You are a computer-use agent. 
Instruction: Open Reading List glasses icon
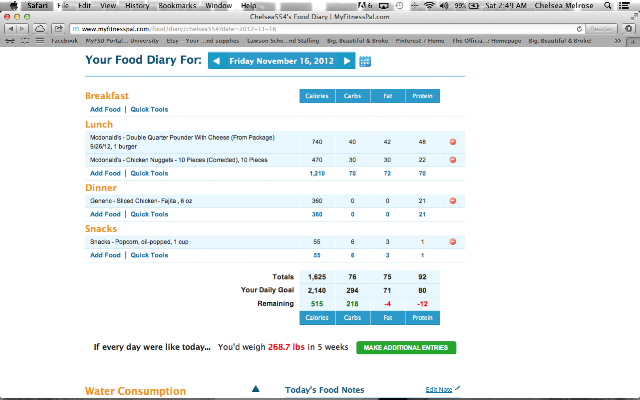pos(10,41)
